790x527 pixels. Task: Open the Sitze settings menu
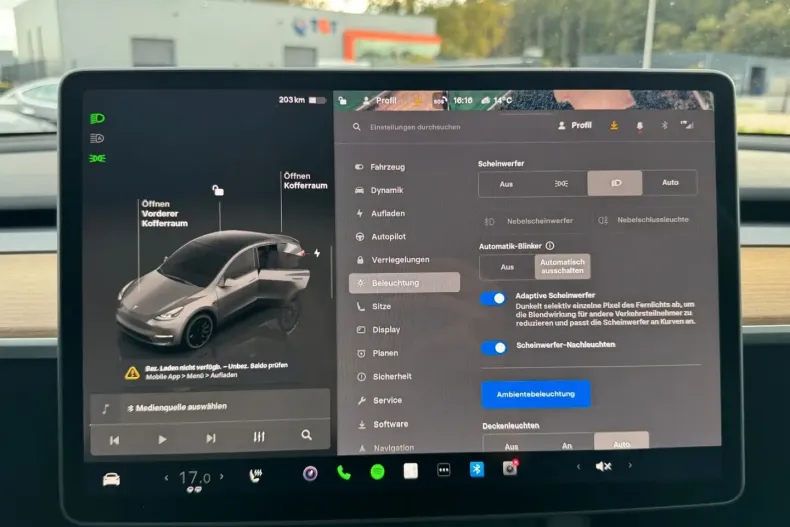point(374,306)
